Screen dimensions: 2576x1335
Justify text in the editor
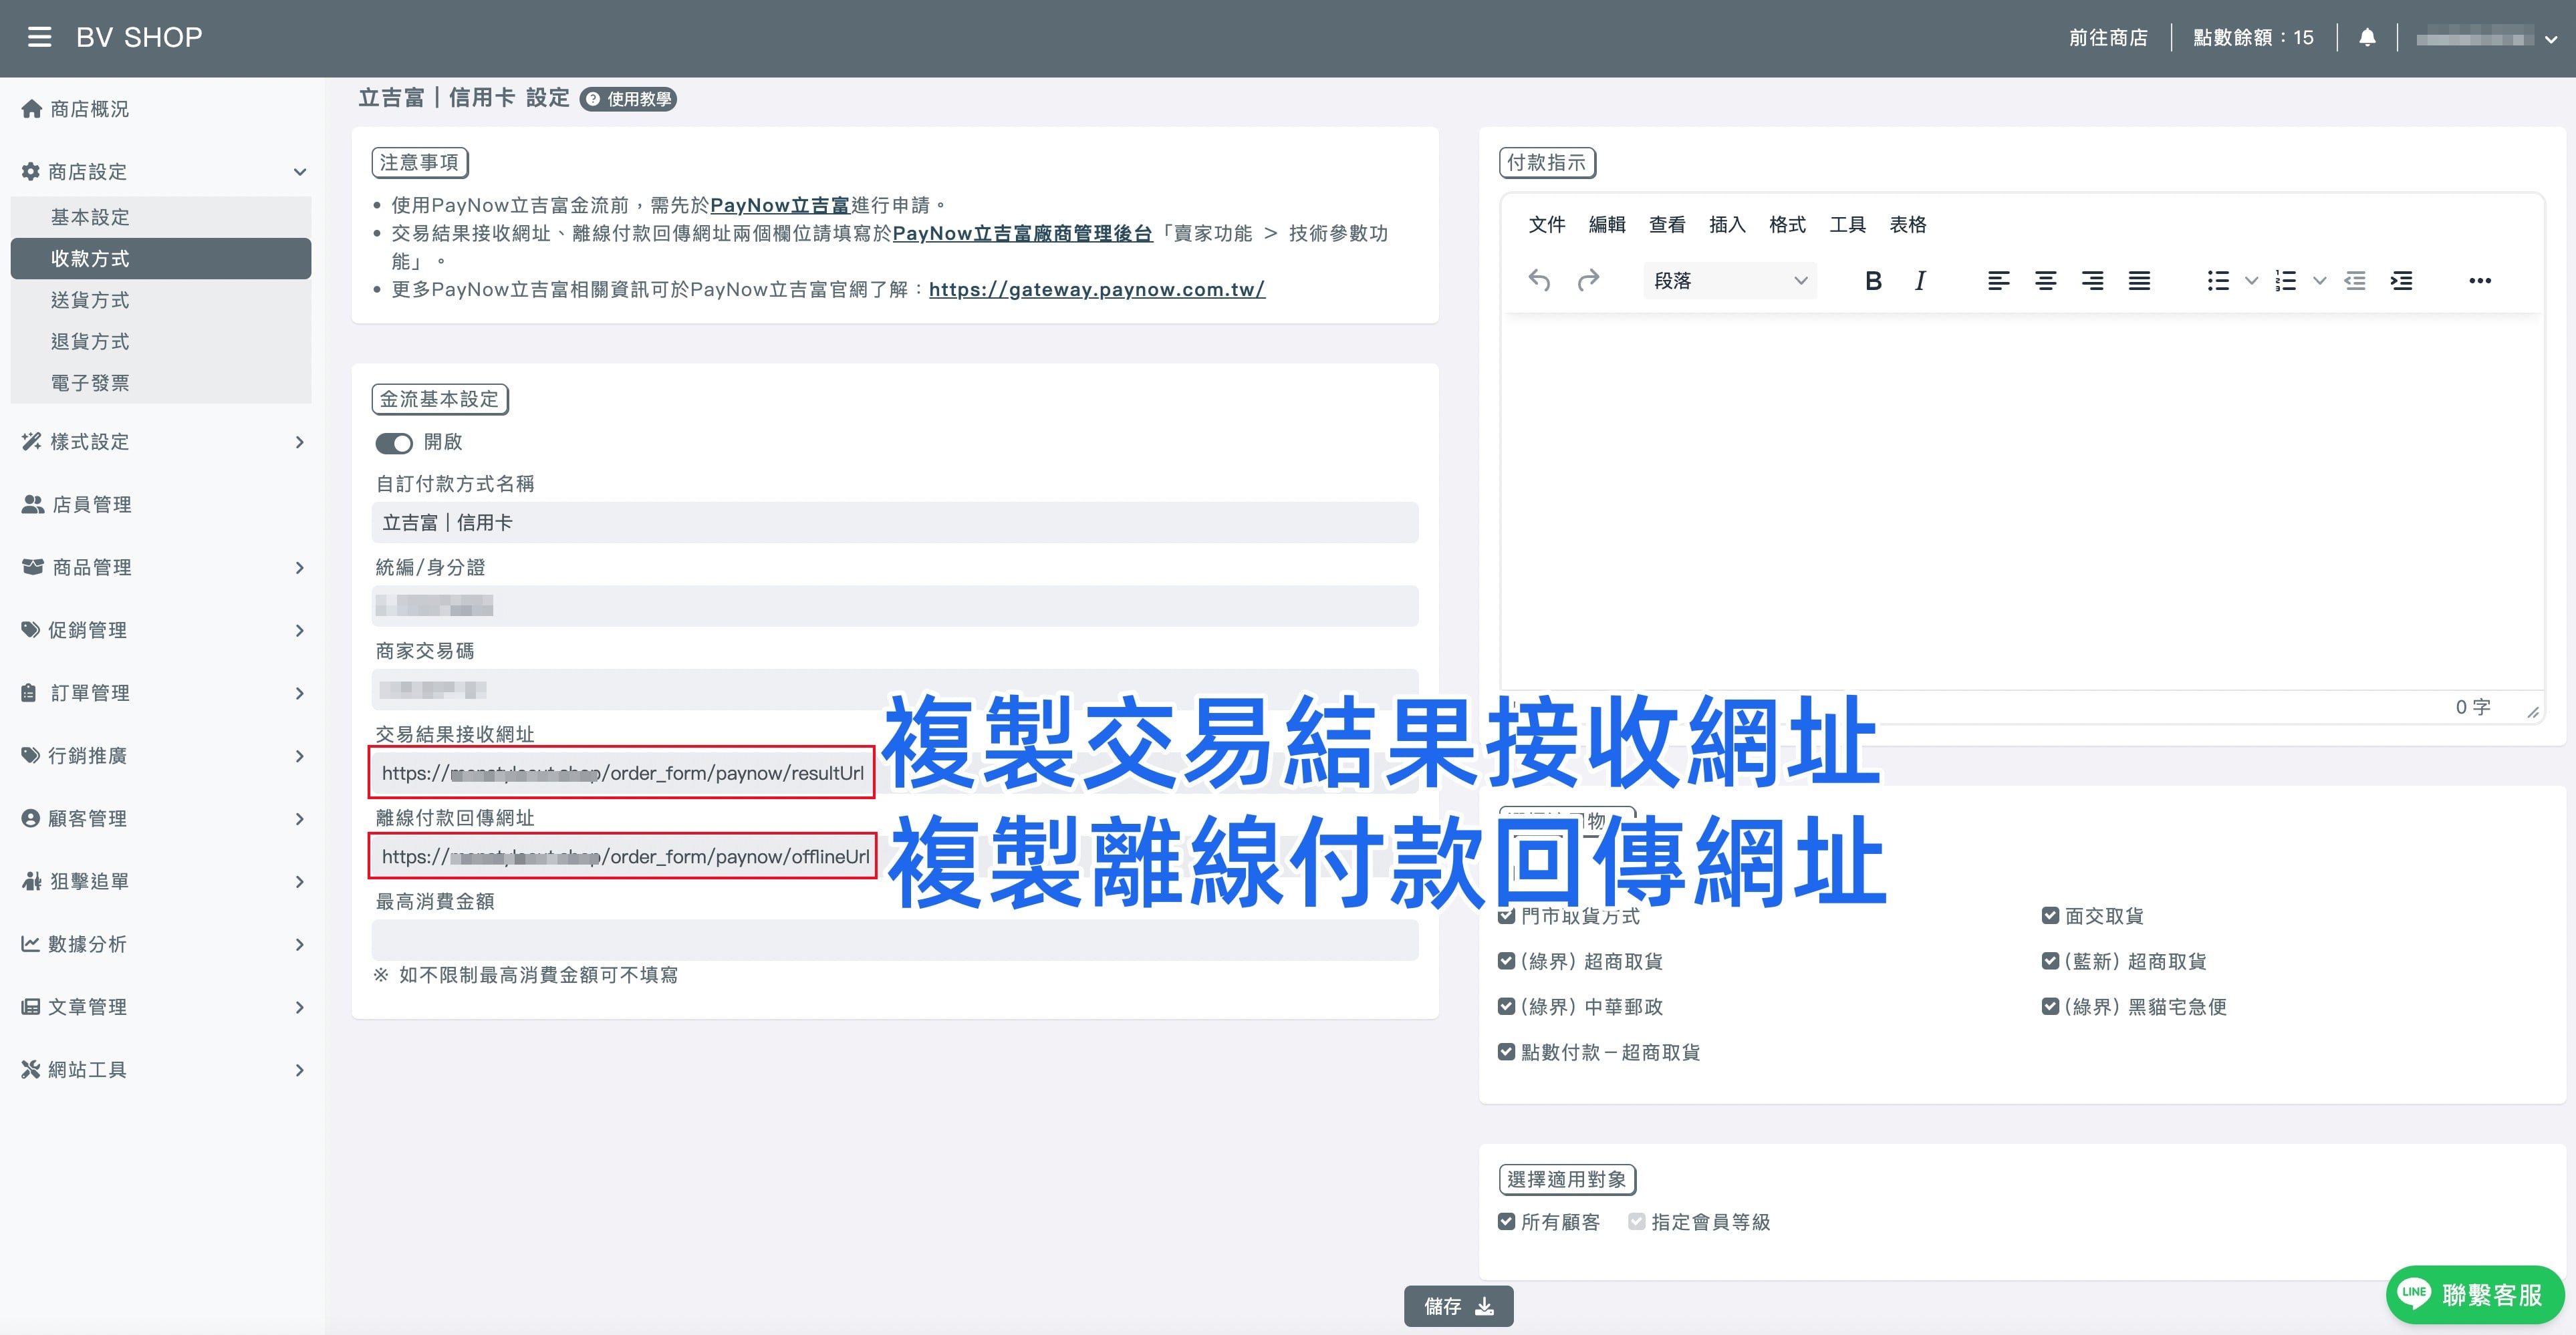pos(2139,281)
